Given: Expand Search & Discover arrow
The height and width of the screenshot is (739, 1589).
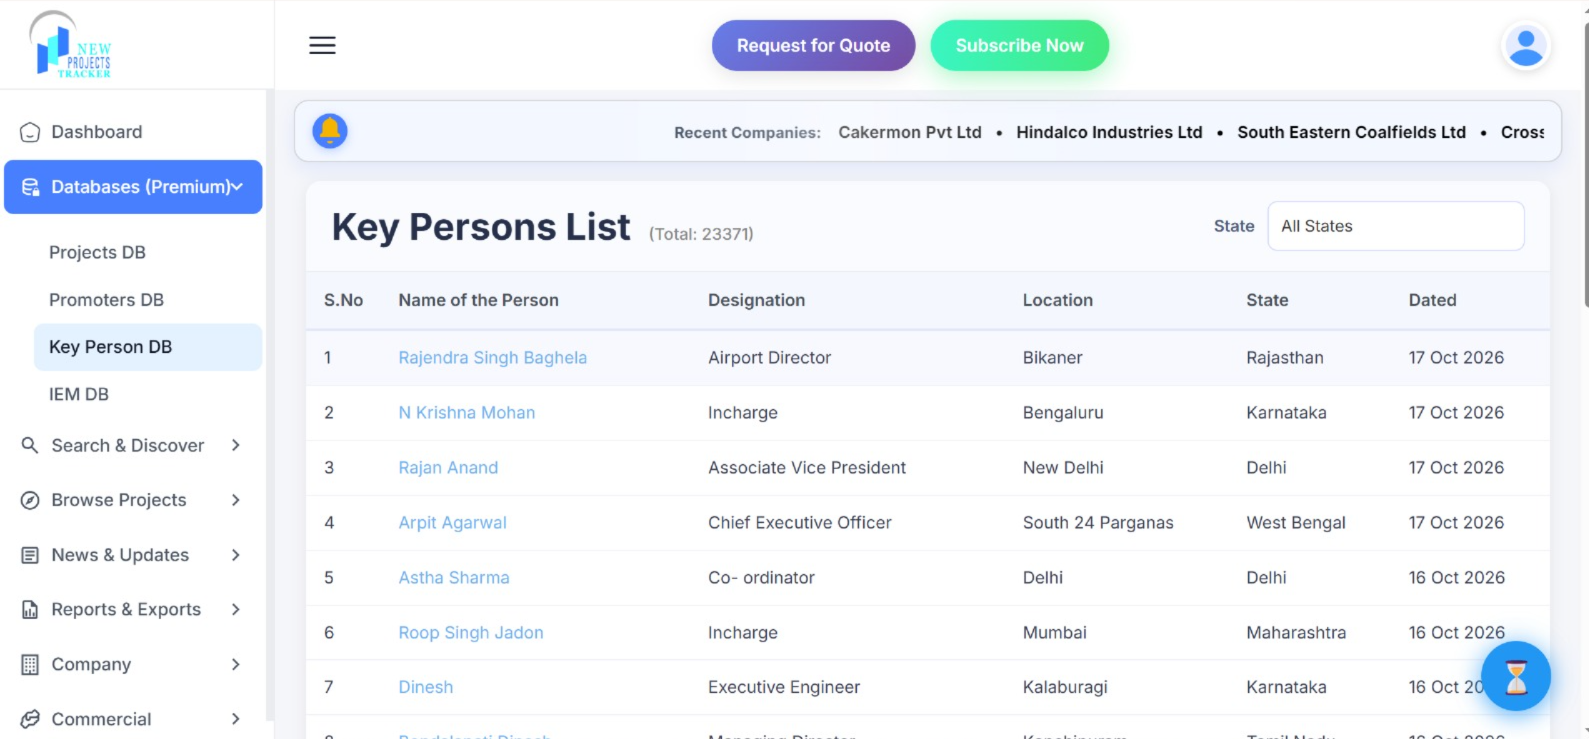Looking at the screenshot, I should point(236,445).
